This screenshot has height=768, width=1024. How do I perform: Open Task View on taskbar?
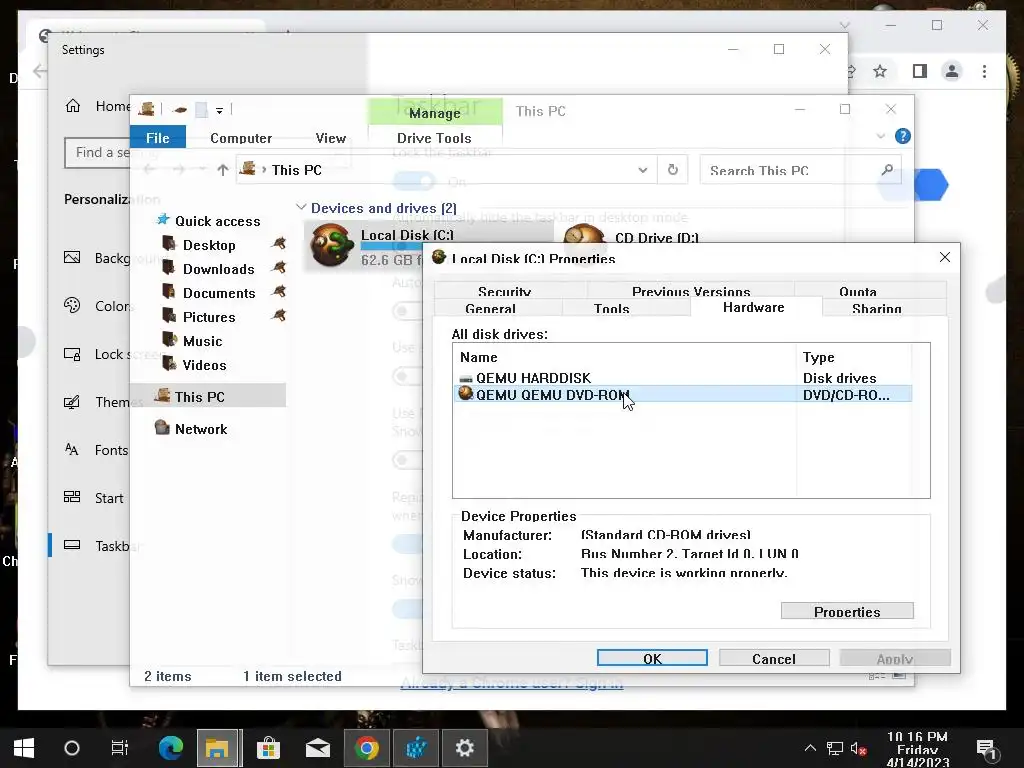120,748
